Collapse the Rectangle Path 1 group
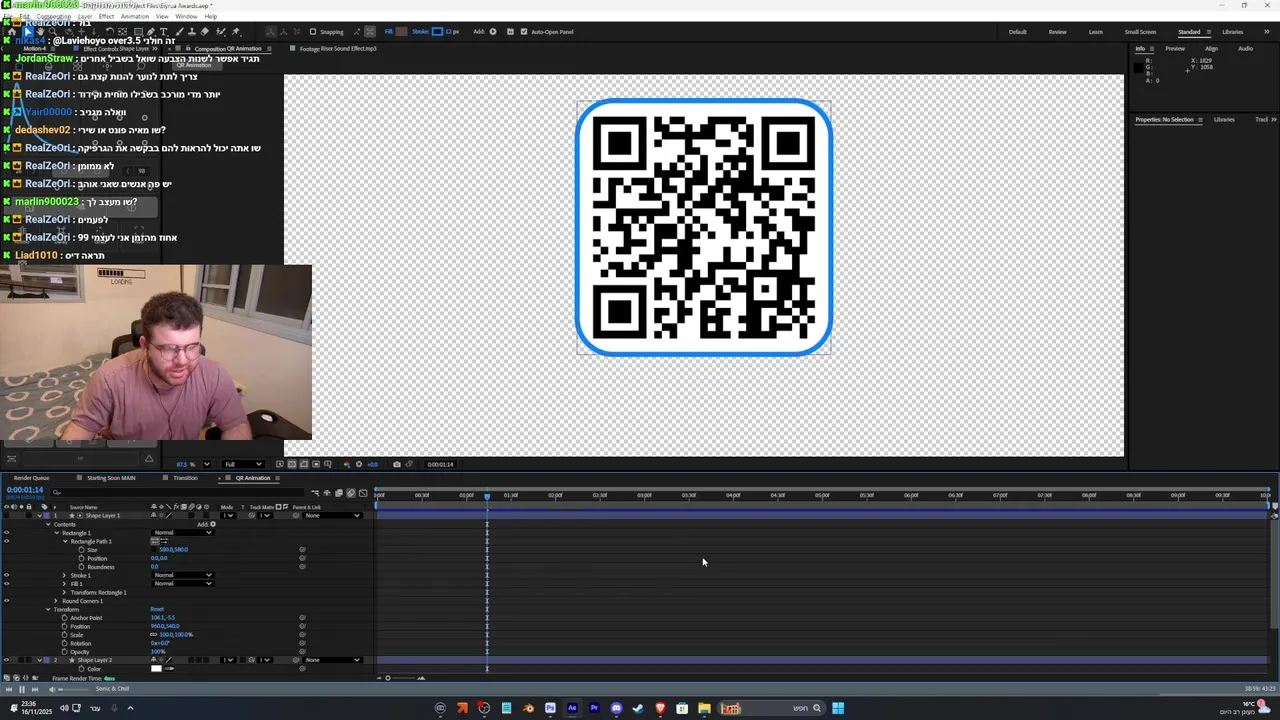This screenshot has height=720, width=1280. 65,541
